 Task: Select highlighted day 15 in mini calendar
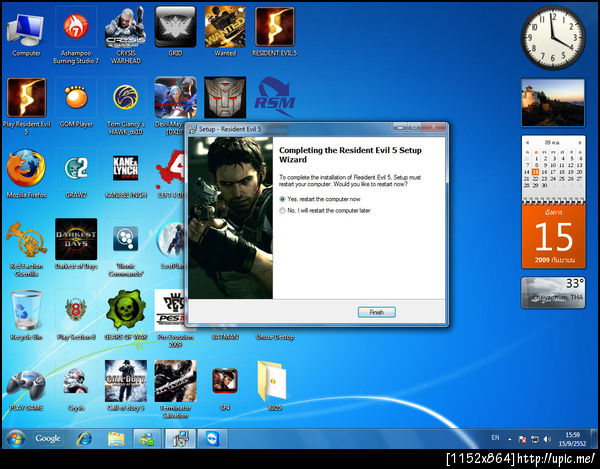535,172
